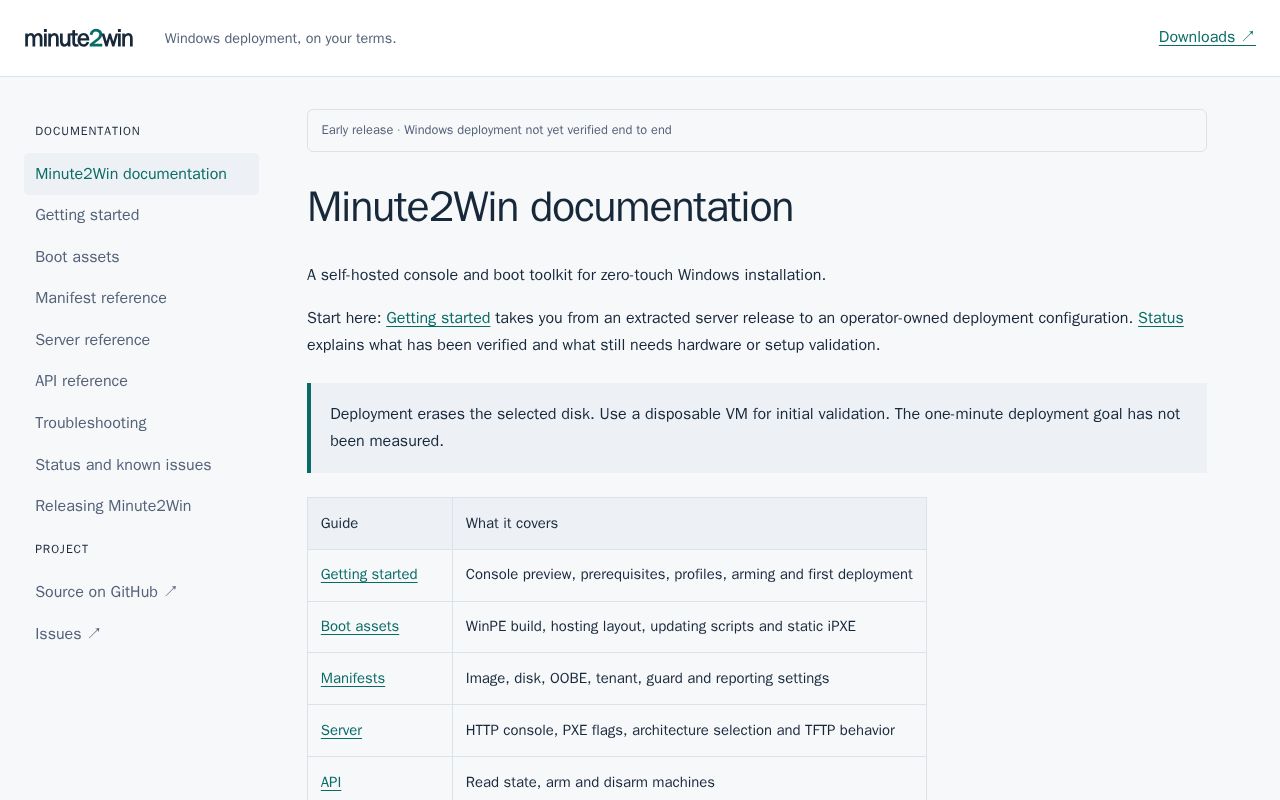
Task: Click 'Windows deployment, on your terms.' tagline
Action: pyautogui.click(x=280, y=38)
